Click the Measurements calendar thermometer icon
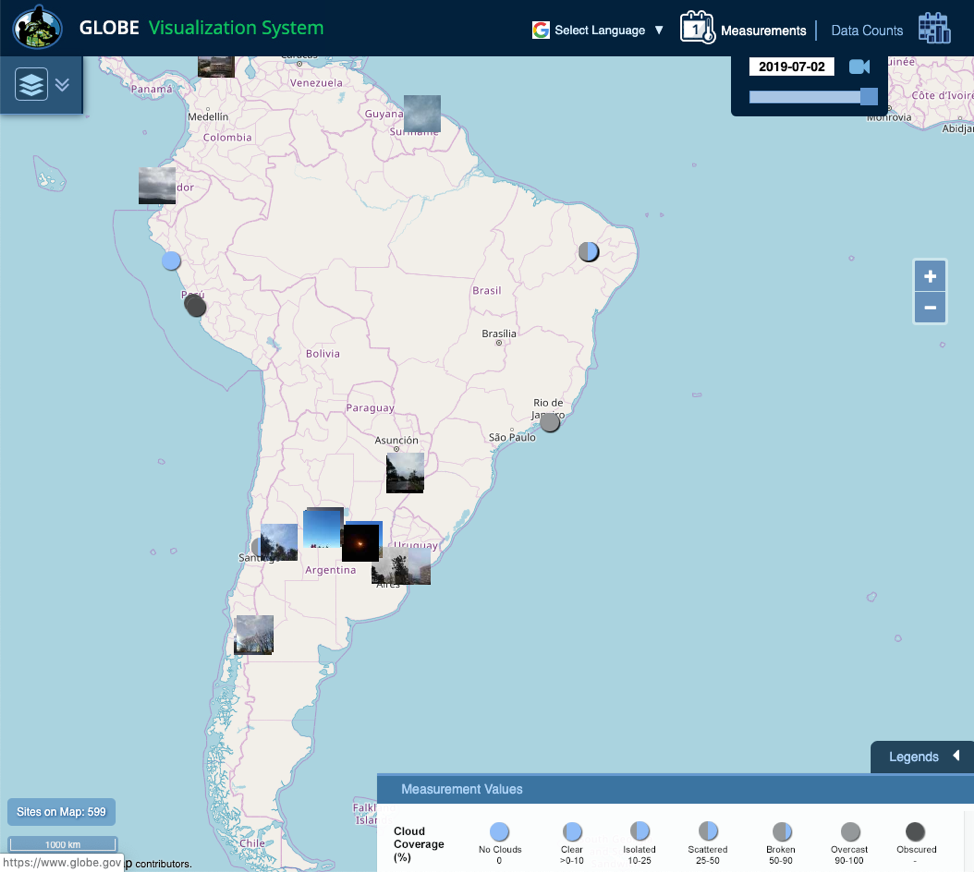974x872 pixels. pyautogui.click(x=697, y=27)
